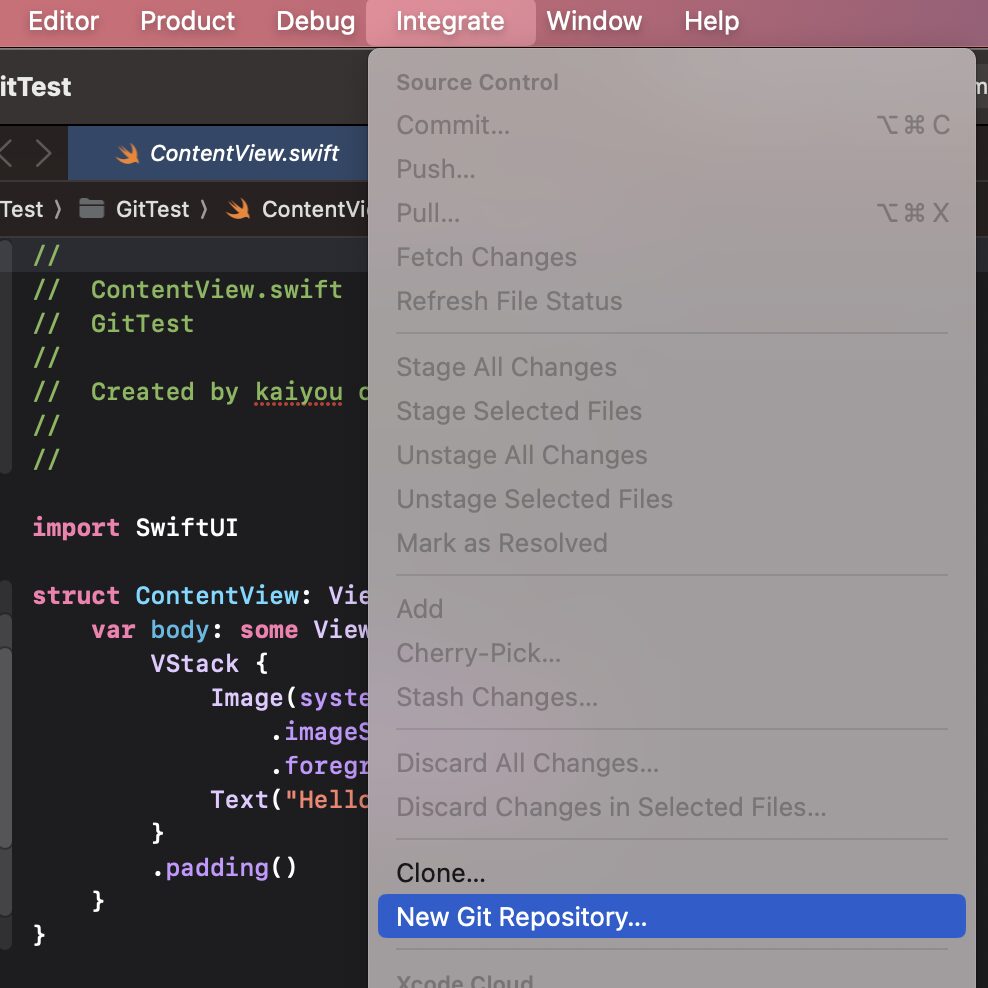Select "Xcode Cloud" at the menu bottom
This screenshot has height=988, width=988.
click(x=464, y=978)
